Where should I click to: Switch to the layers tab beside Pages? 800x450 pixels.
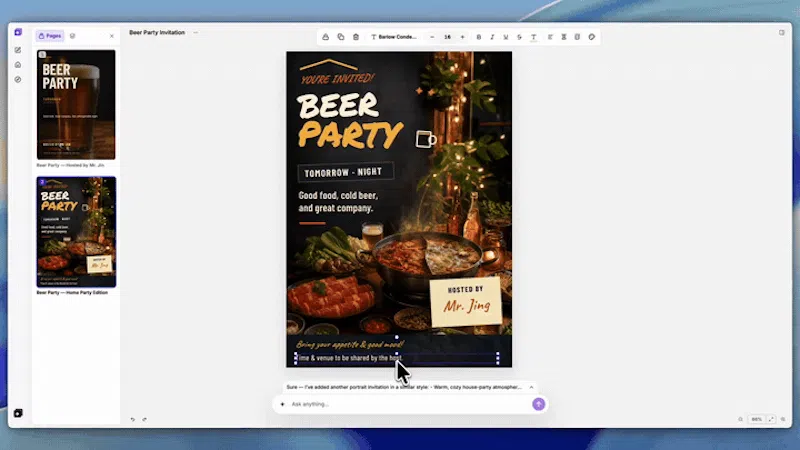72,36
